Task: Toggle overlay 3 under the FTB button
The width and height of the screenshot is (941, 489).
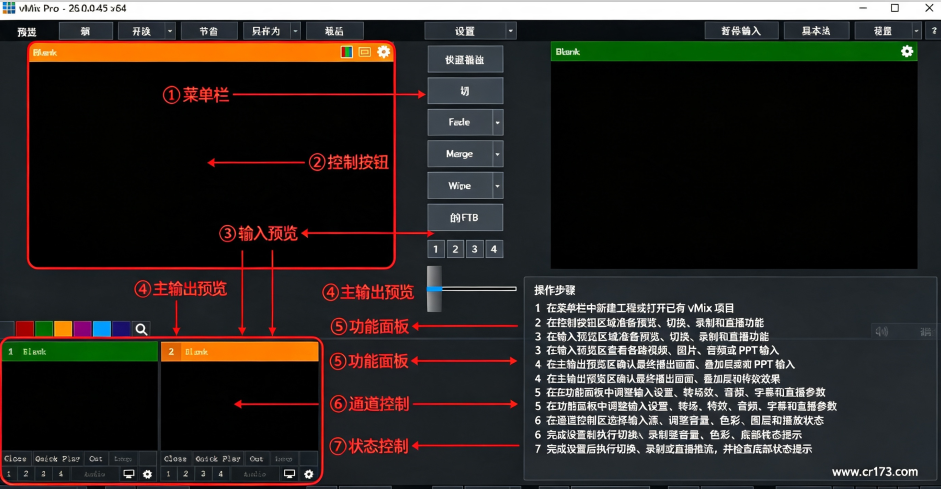Action: [x=474, y=249]
